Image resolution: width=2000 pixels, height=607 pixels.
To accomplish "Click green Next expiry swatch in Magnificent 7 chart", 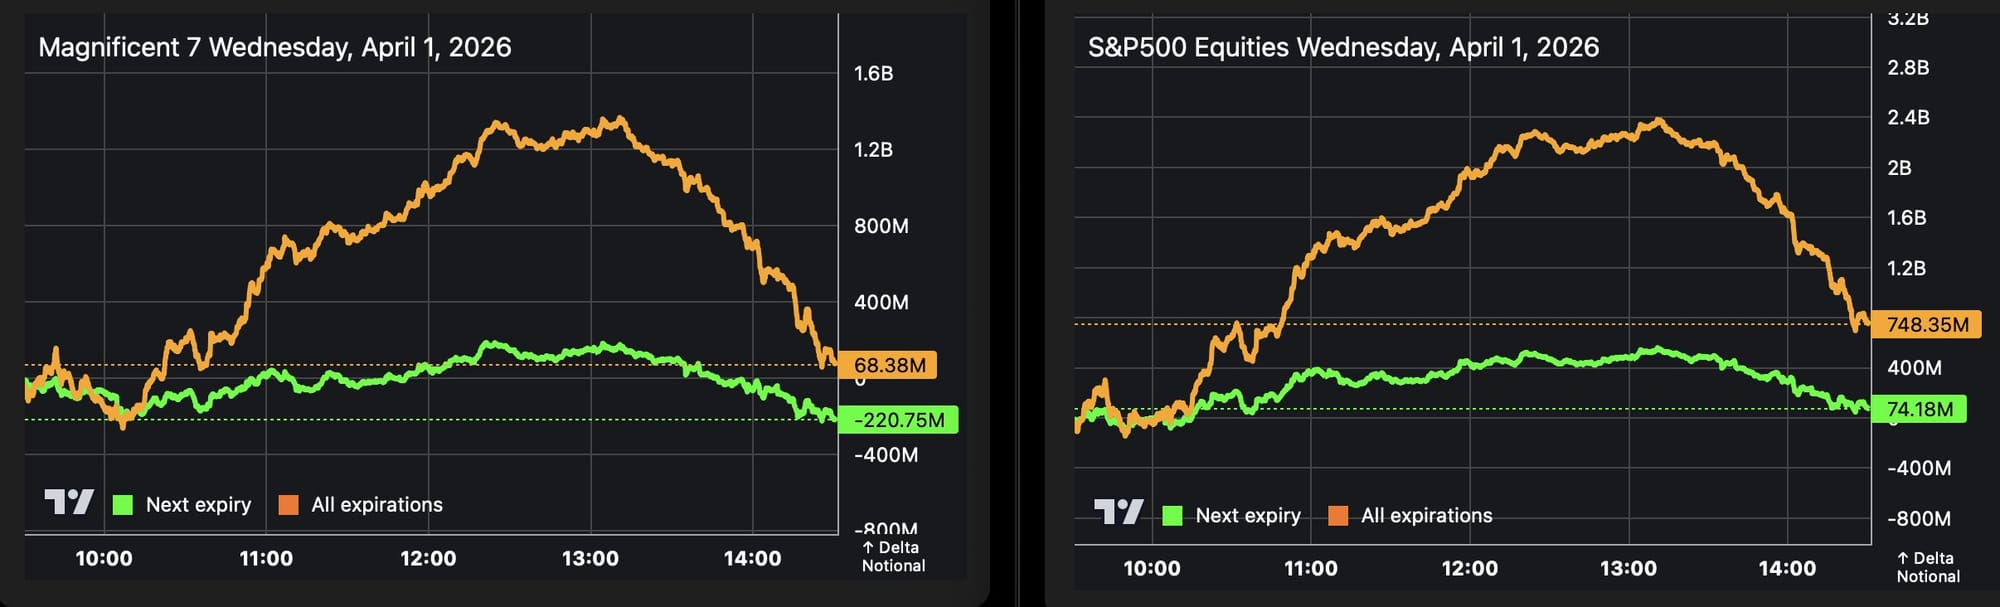I will click(x=123, y=505).
